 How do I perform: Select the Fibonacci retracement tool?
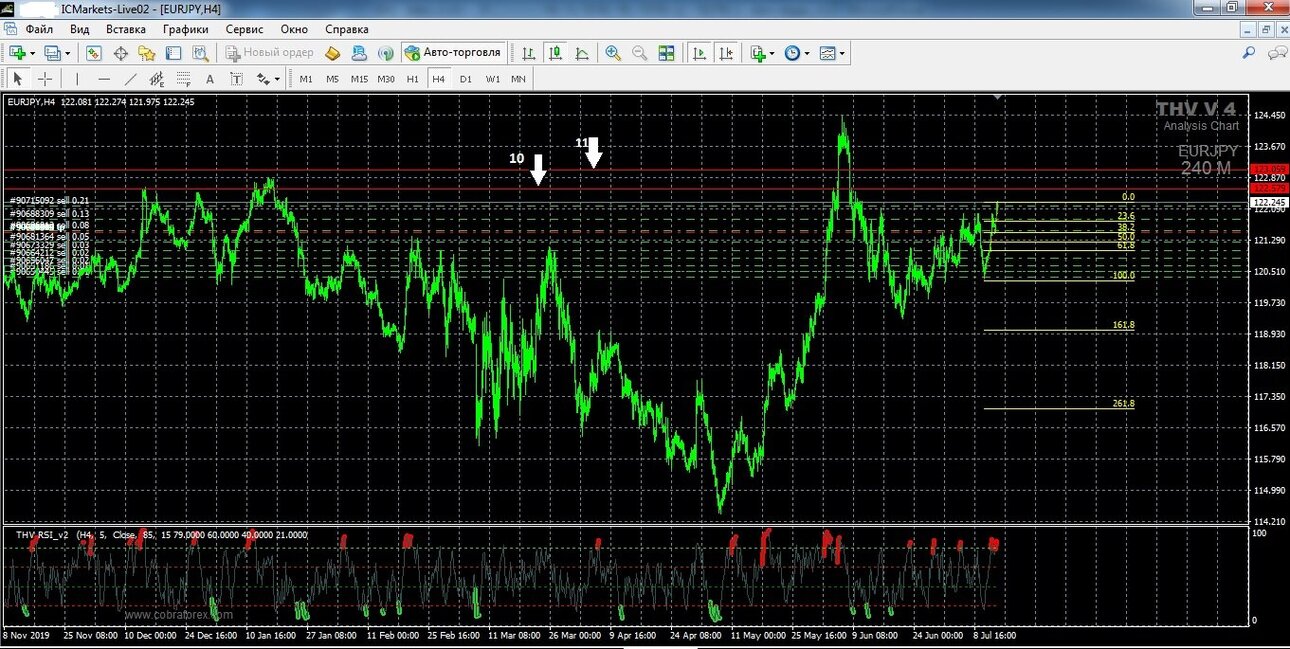click(x=183, y=79)
